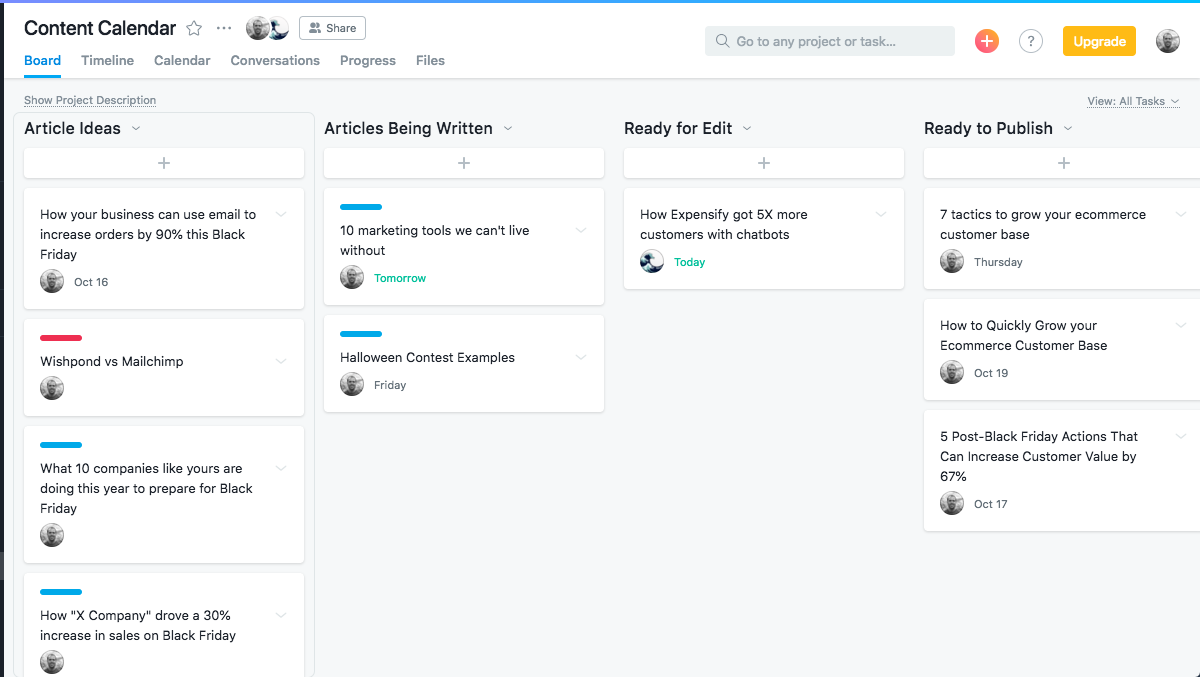1200x677 pixels.
Task: Click the blue tag on 10 marketing tools card
Action: [x=361, y=207]
